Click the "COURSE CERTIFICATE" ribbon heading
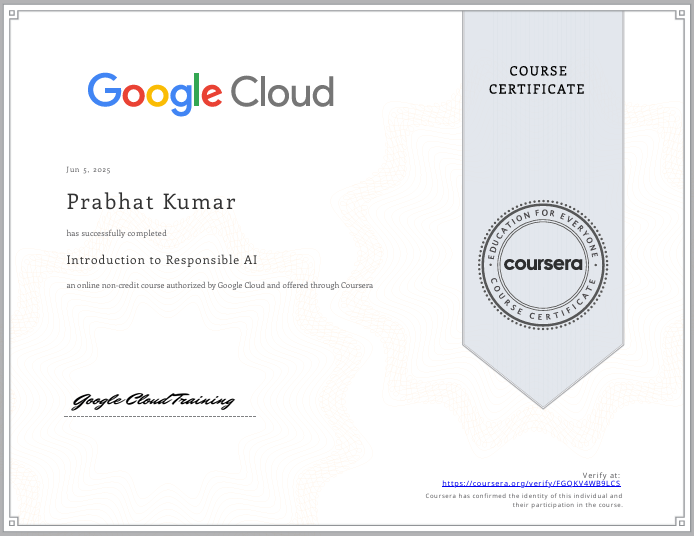This screenshot has width=694, height=536. pyautogui.click(x=537, y=80)
